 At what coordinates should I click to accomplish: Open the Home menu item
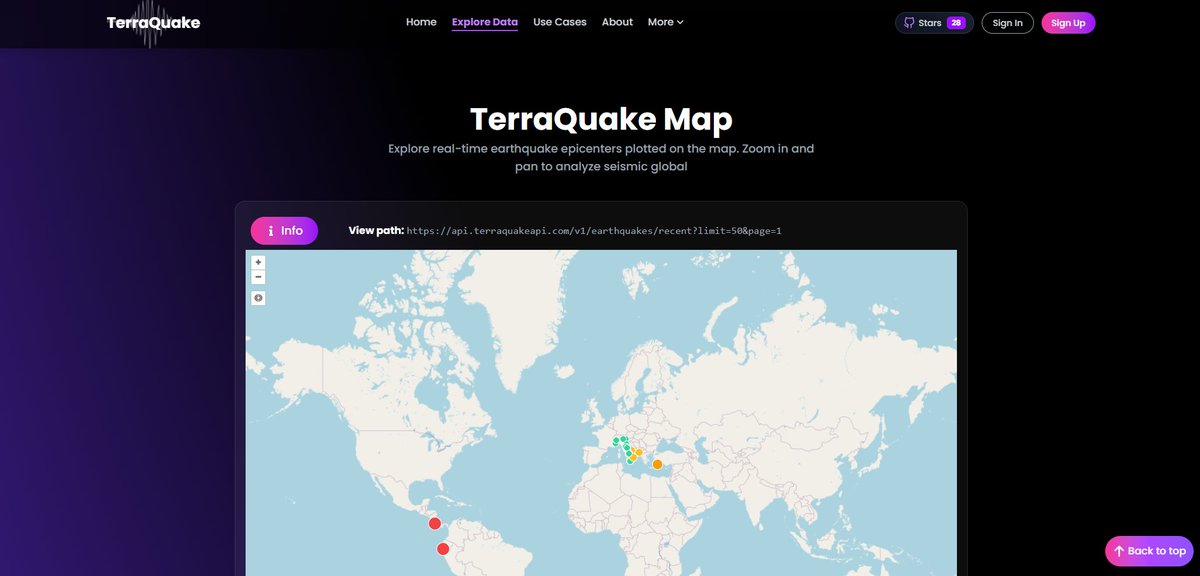[x=421, y=21]
